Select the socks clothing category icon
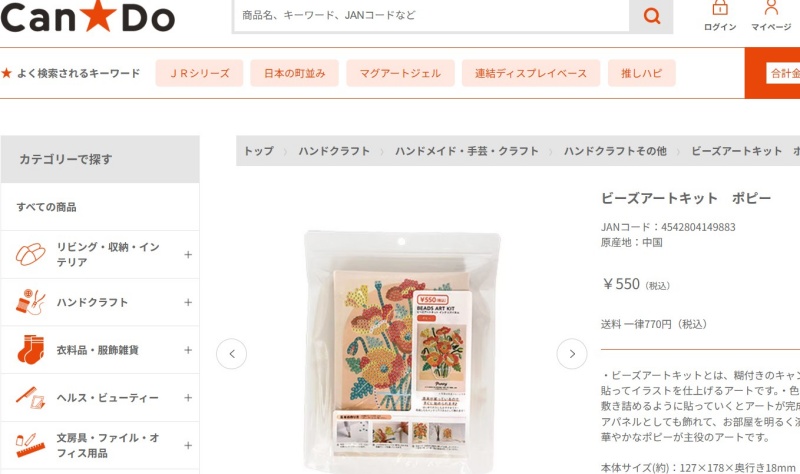 coord(30,350)
